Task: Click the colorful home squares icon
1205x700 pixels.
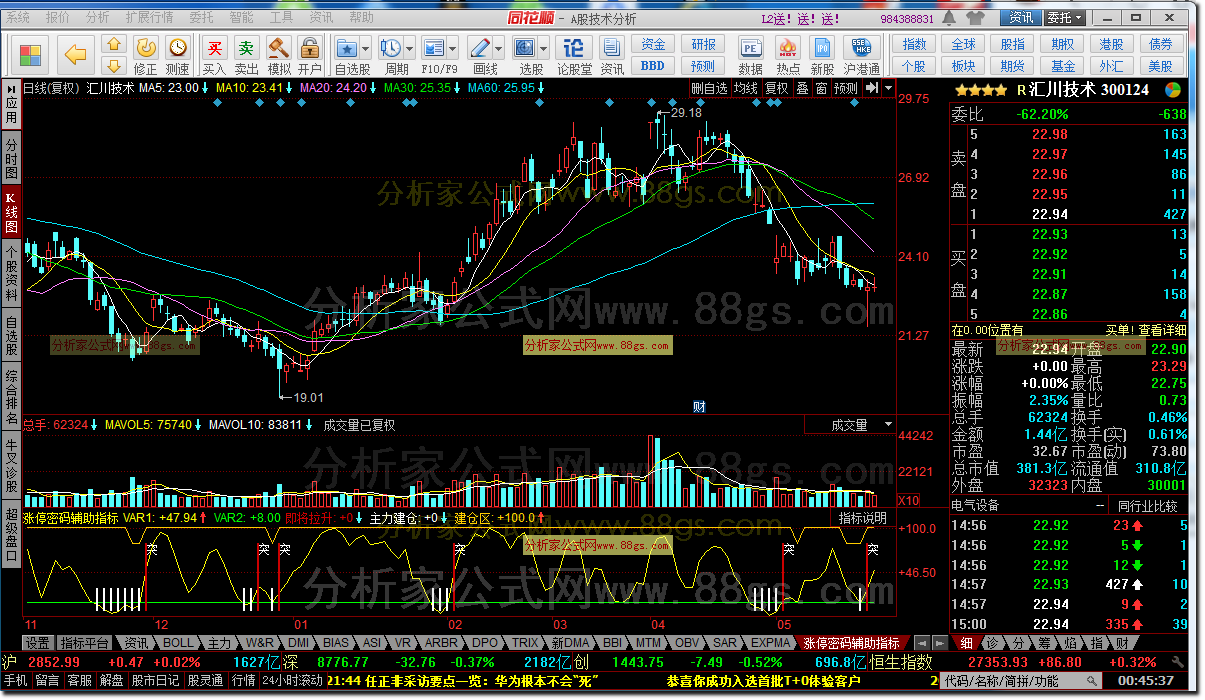Action: (31, 54)
